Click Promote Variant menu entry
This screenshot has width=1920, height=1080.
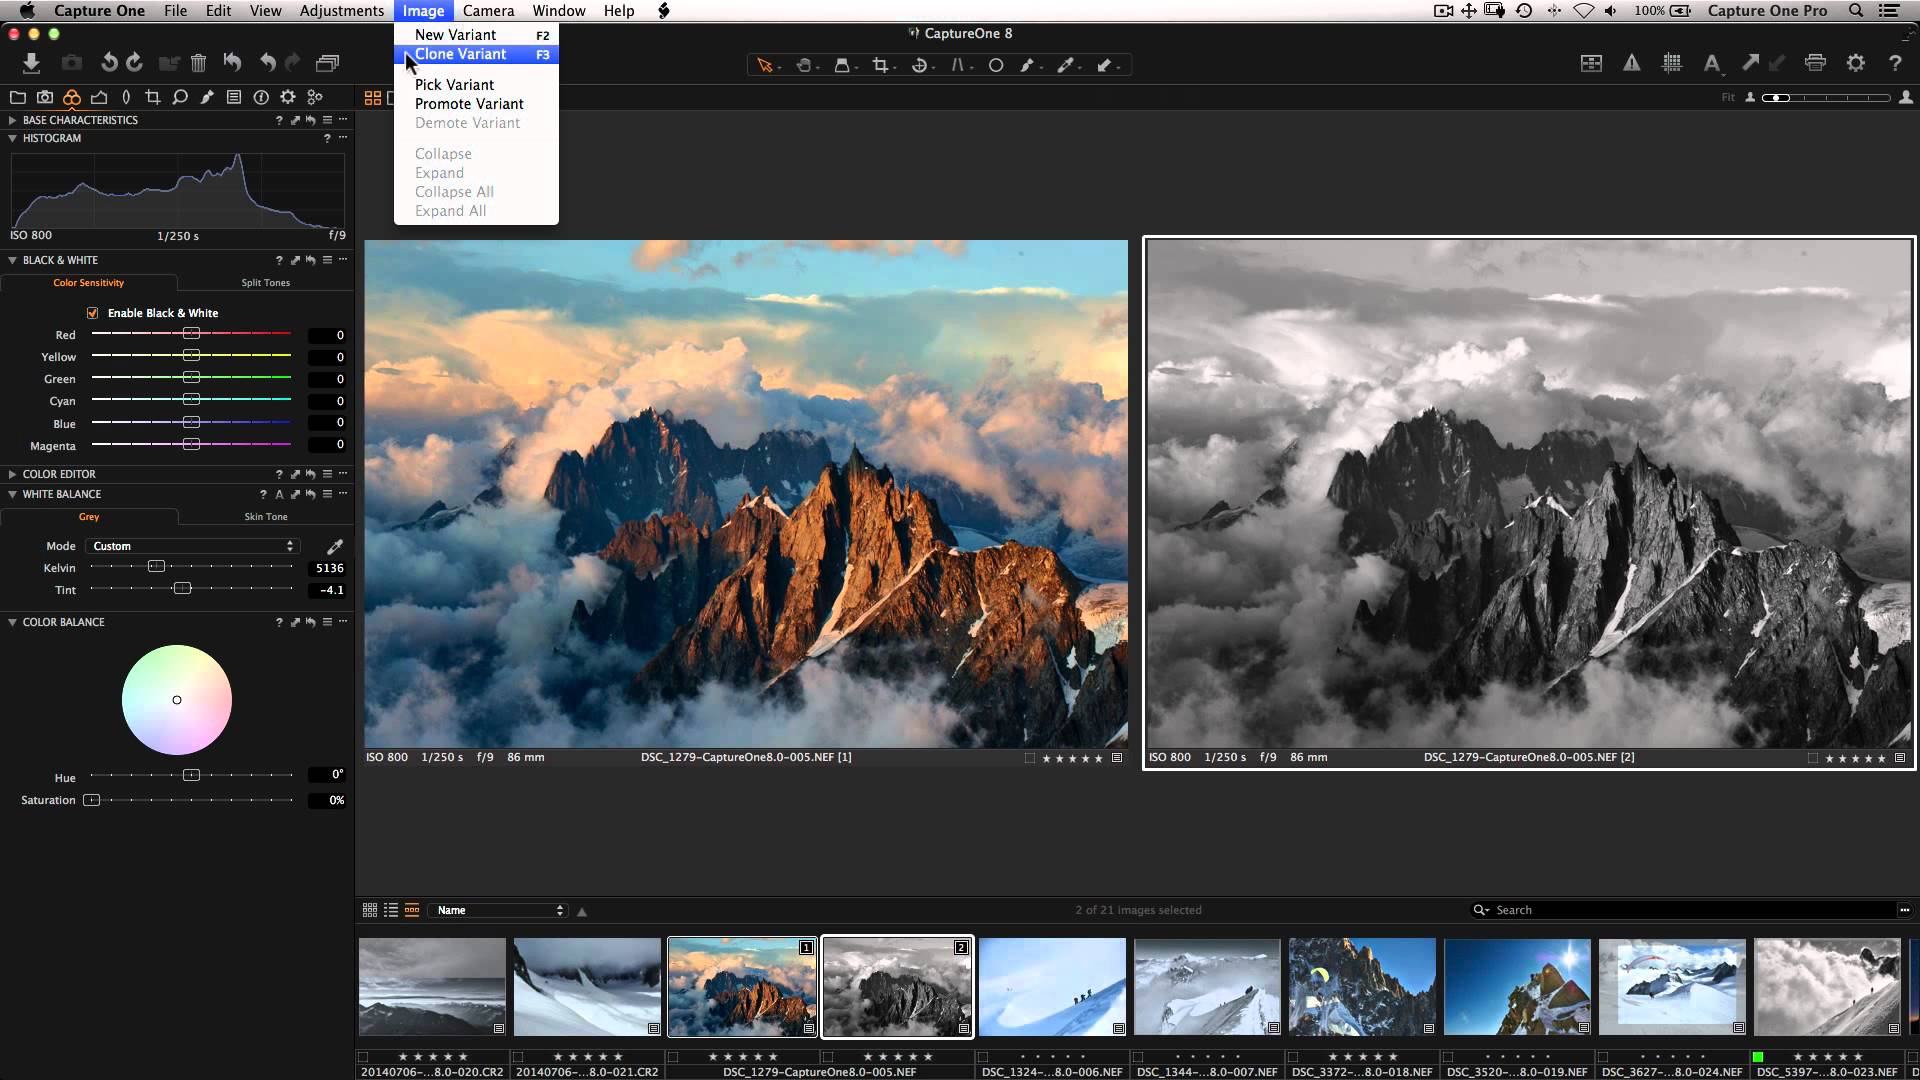(x=469, y=104)
